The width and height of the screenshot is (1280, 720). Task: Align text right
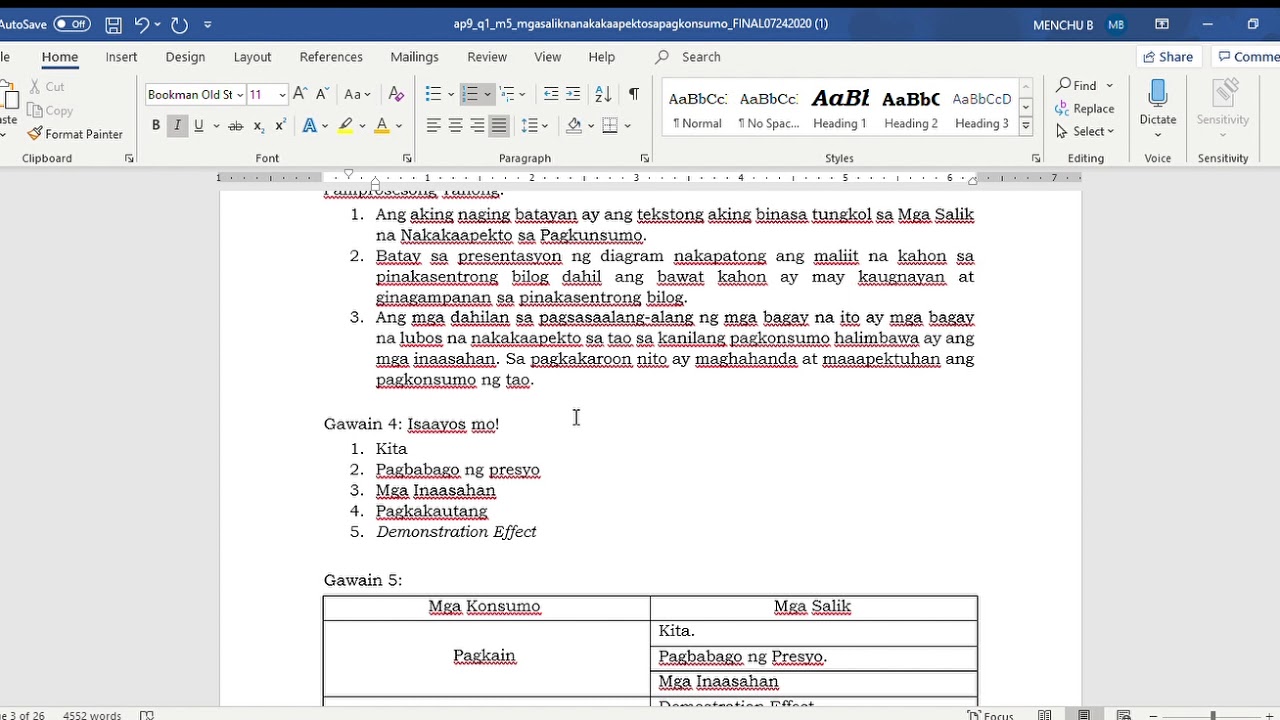coord(477,125)
